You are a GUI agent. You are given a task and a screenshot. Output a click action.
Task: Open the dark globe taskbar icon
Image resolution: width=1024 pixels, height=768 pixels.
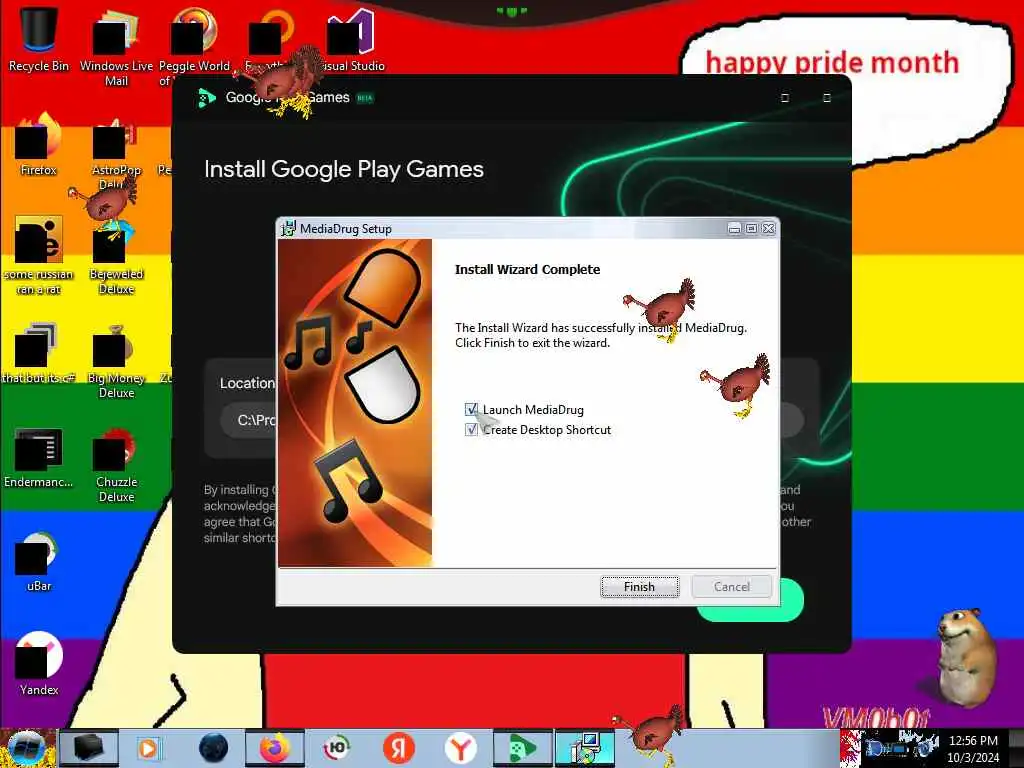213,748
